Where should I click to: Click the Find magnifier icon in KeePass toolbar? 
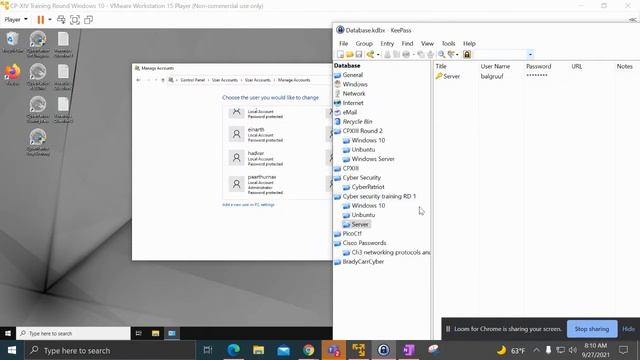[441, 54]
